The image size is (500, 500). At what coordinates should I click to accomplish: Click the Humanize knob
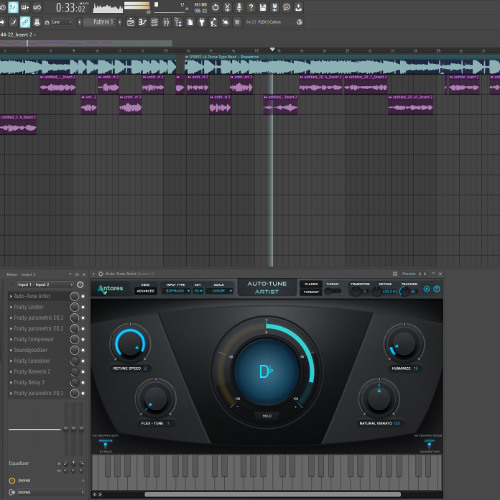pyautogui.click(x=404, y=344)
